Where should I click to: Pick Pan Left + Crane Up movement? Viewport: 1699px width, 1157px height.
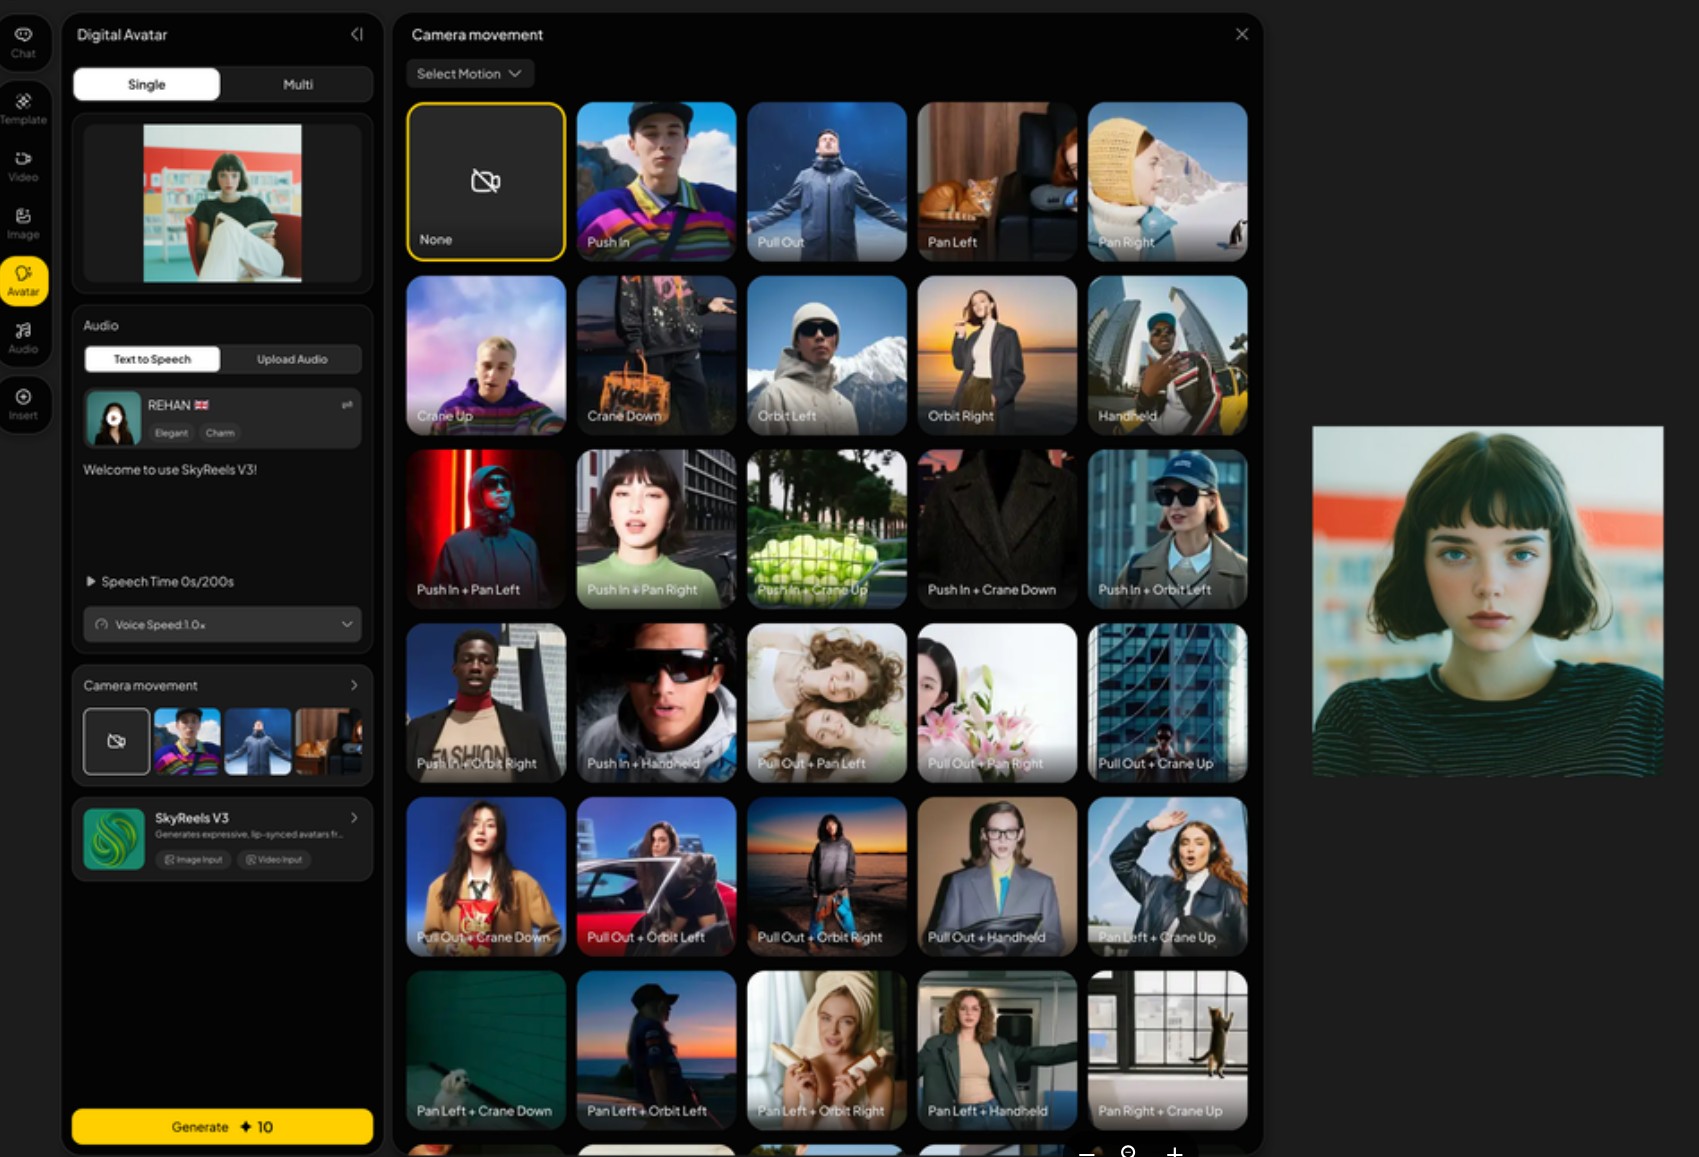click(x=1168, y=876)
